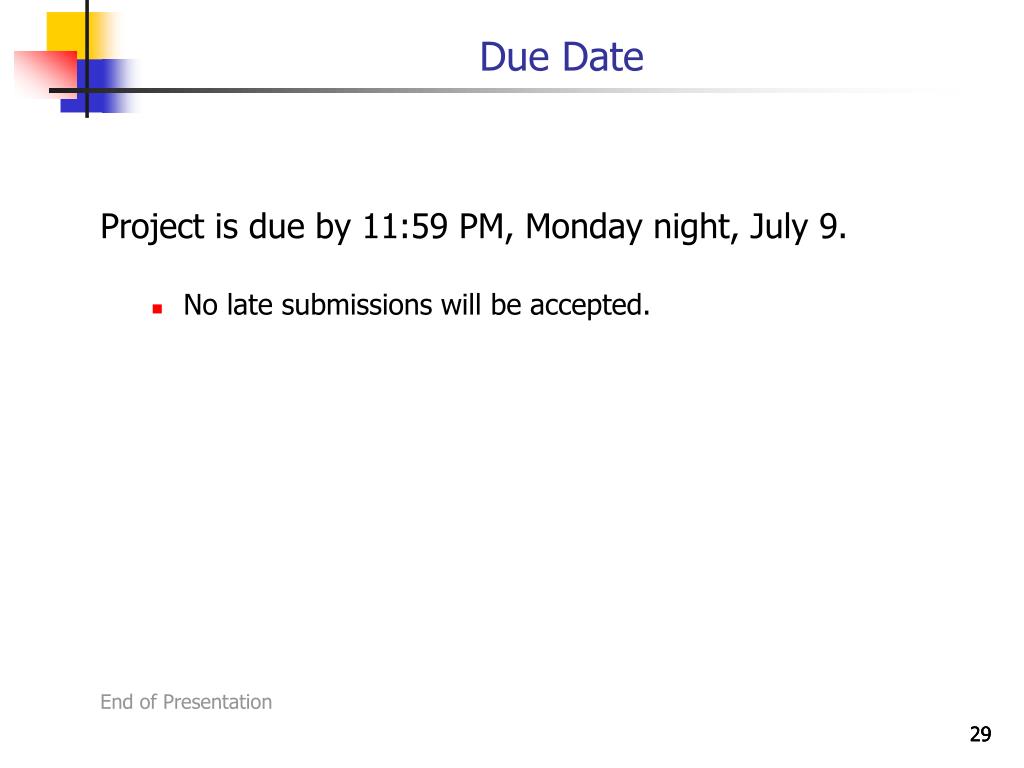Select the "Due Date" slide title
This screenshot has height=768, width=1024.
pos(562,57)
